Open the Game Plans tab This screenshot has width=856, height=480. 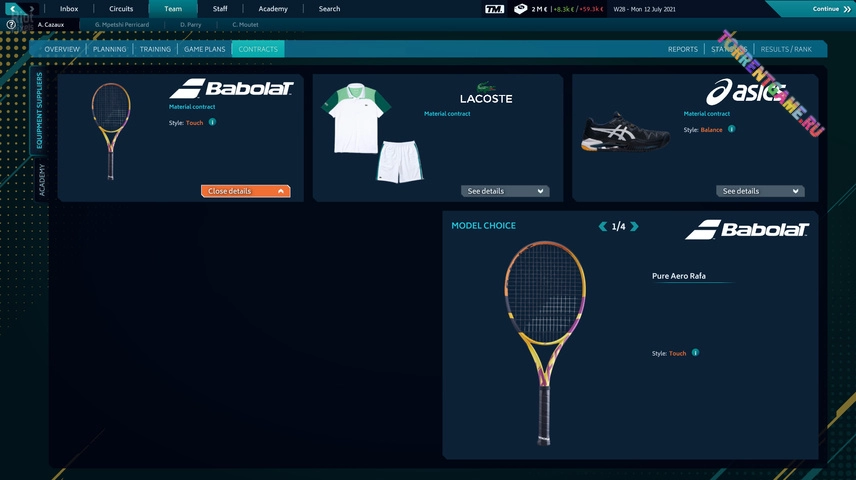coord(204,49)
